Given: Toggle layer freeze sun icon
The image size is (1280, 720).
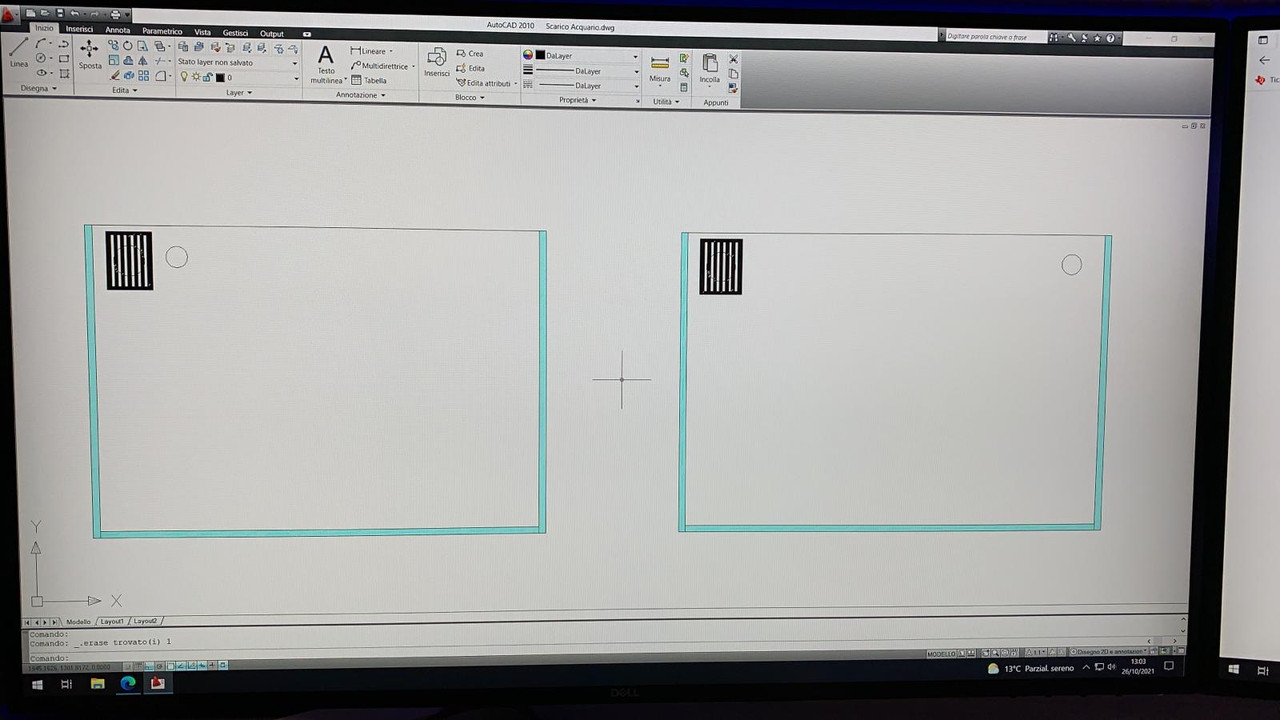Looking at the screenshot, I should [196, 76].
